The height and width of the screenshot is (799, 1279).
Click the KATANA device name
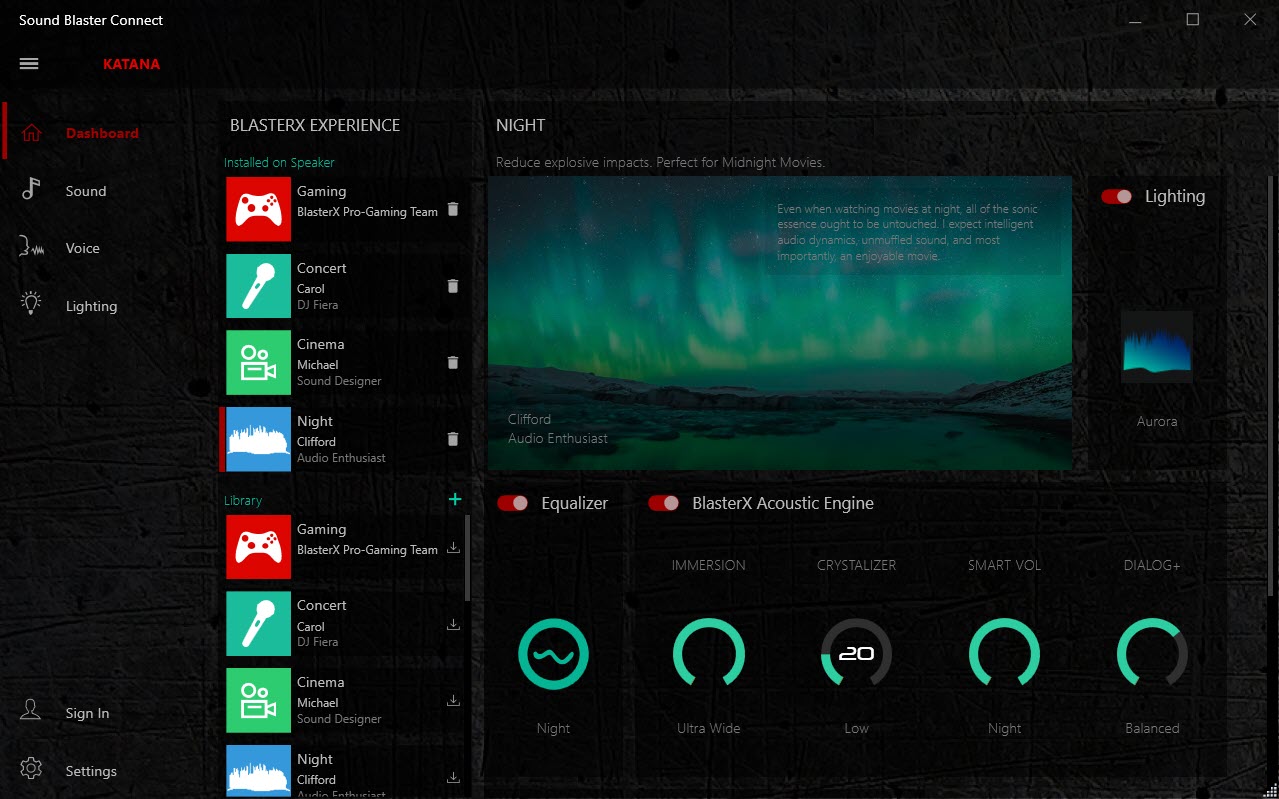click(131, 64)
